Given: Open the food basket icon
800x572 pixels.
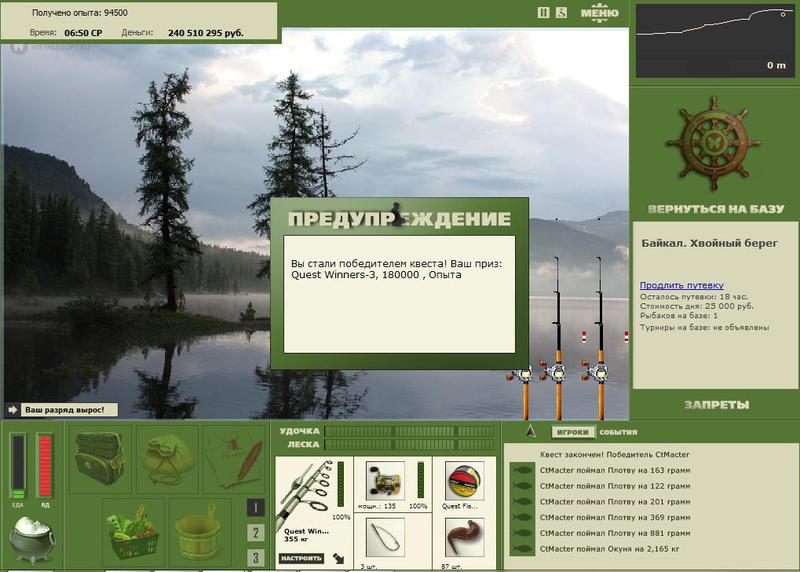Looking at the screenshot, I should [133, 532].
